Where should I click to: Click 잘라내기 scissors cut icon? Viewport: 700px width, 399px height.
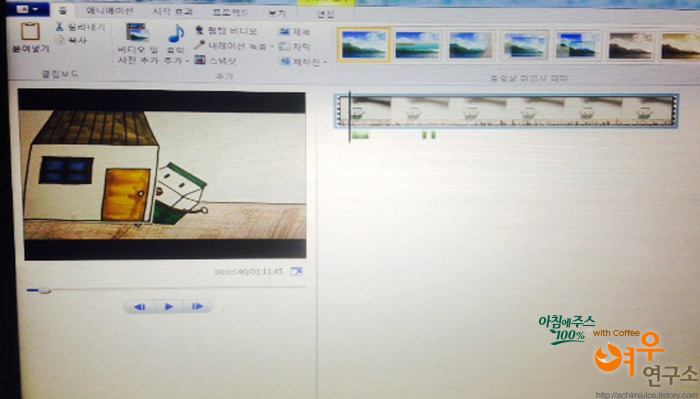(x=60, y=27)
